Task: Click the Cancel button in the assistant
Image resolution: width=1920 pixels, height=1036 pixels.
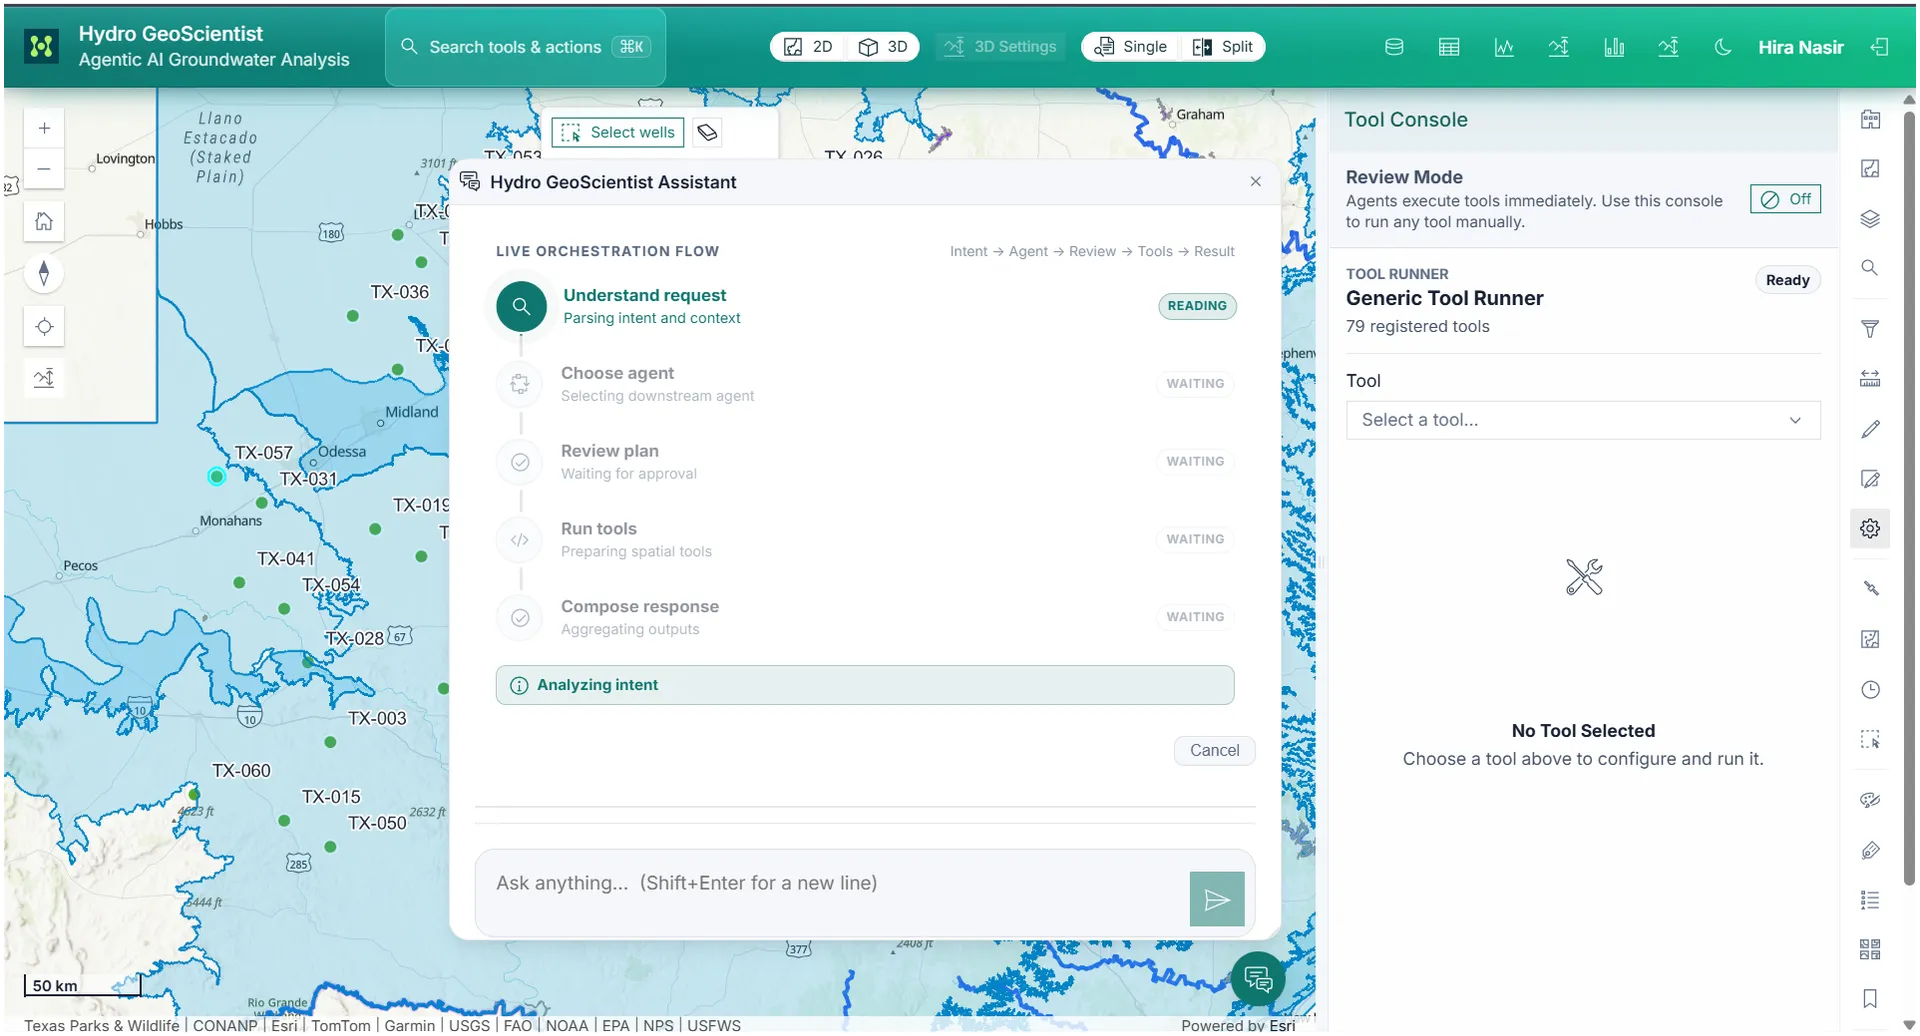Action: (x=1214, y=751)
